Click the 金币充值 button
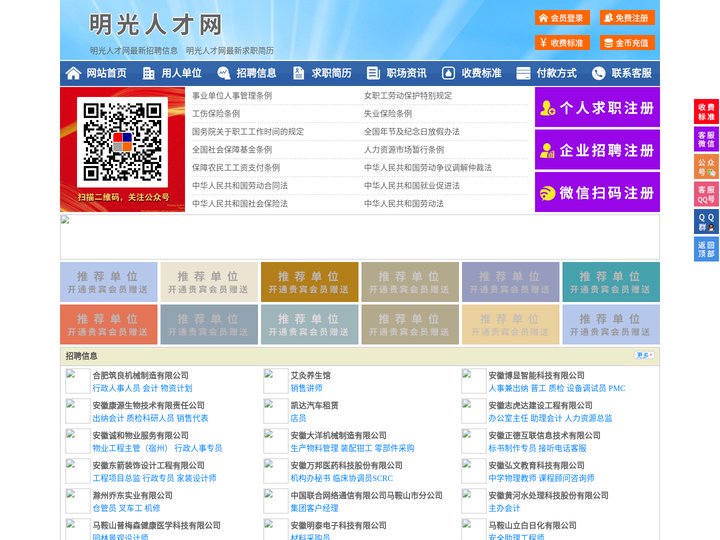This screenshot has height=540, width=720. coord(627,43)
